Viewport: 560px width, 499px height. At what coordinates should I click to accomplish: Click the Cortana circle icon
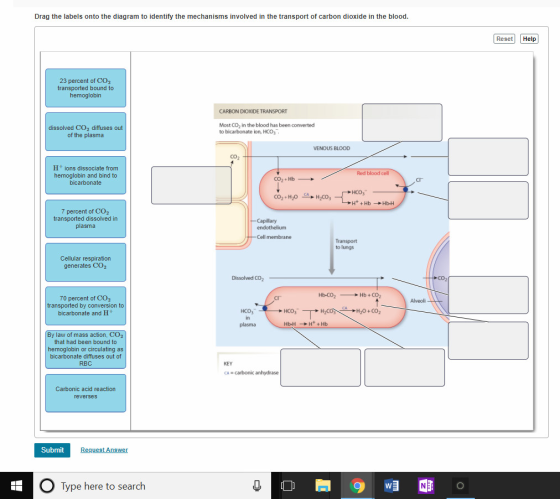point(47,486)
